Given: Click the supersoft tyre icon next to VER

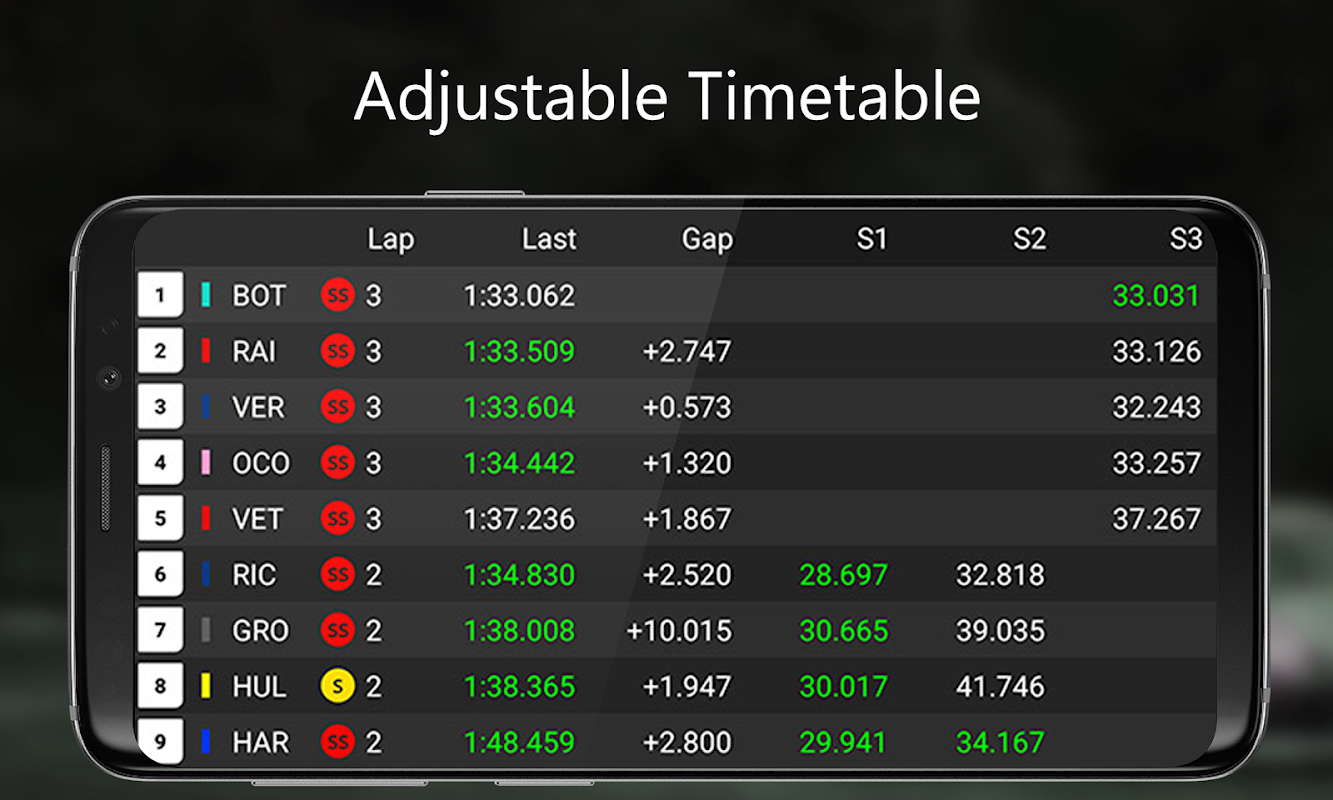Looking at the screenshot, I should (x=338, y=408).
